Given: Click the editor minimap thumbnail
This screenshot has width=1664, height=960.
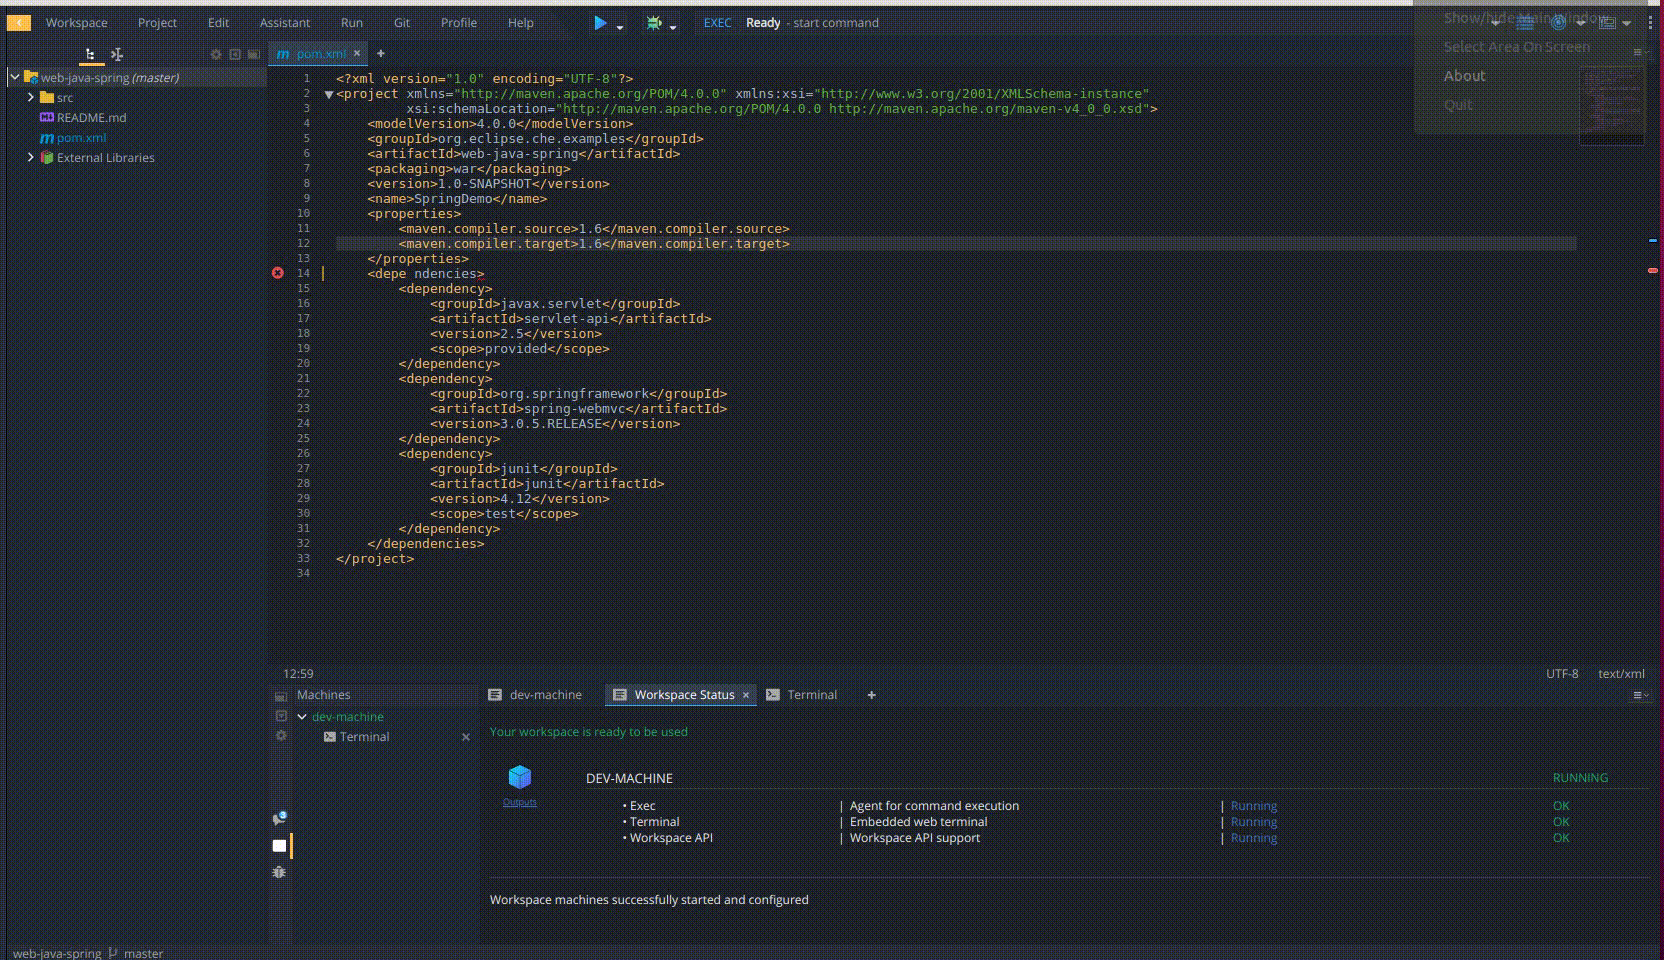Looking at the screenshot, I should [1611, 105].
